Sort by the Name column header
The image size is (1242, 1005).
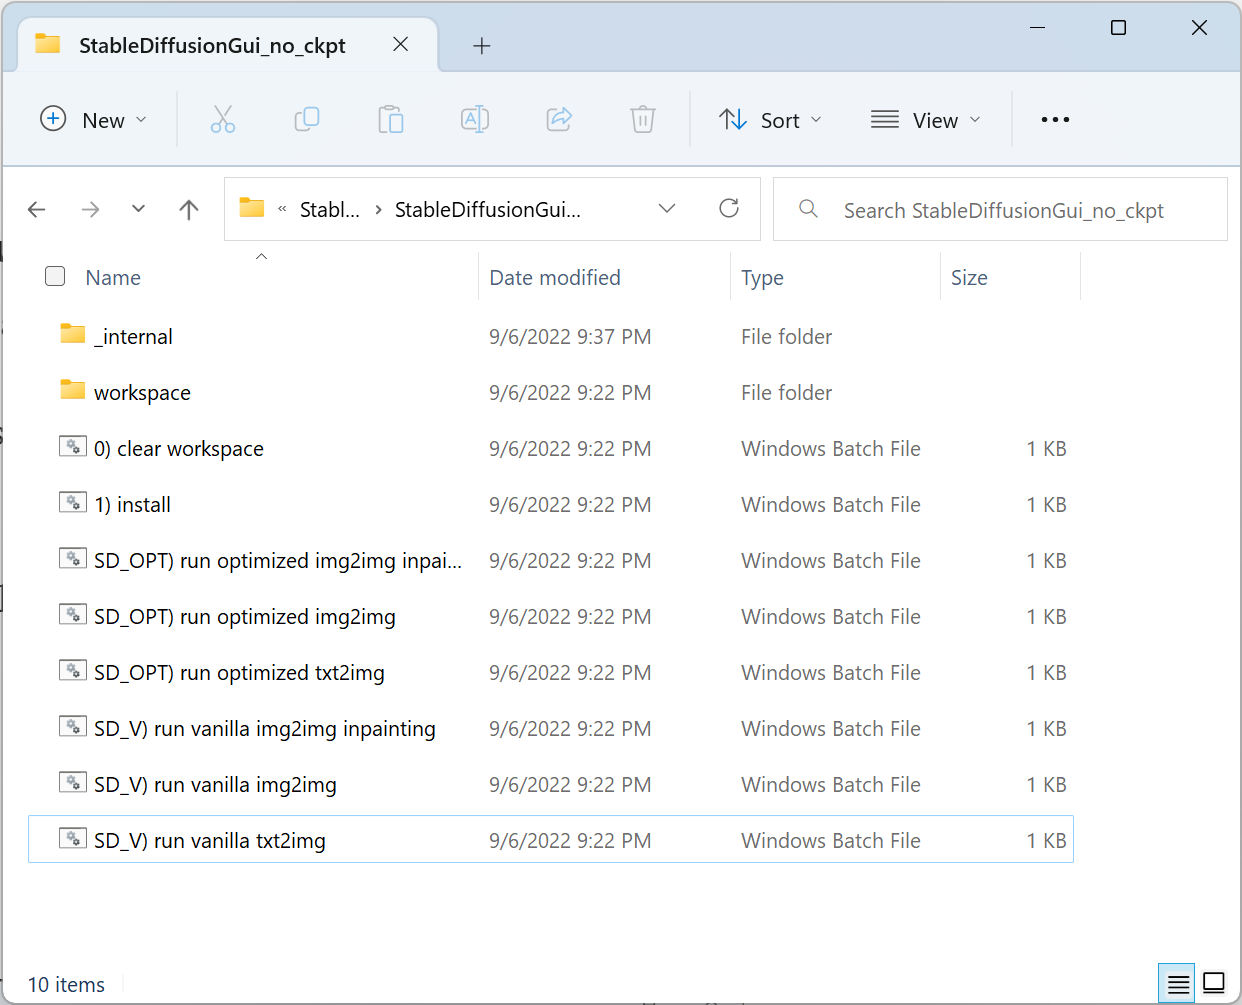coord(113,278)
